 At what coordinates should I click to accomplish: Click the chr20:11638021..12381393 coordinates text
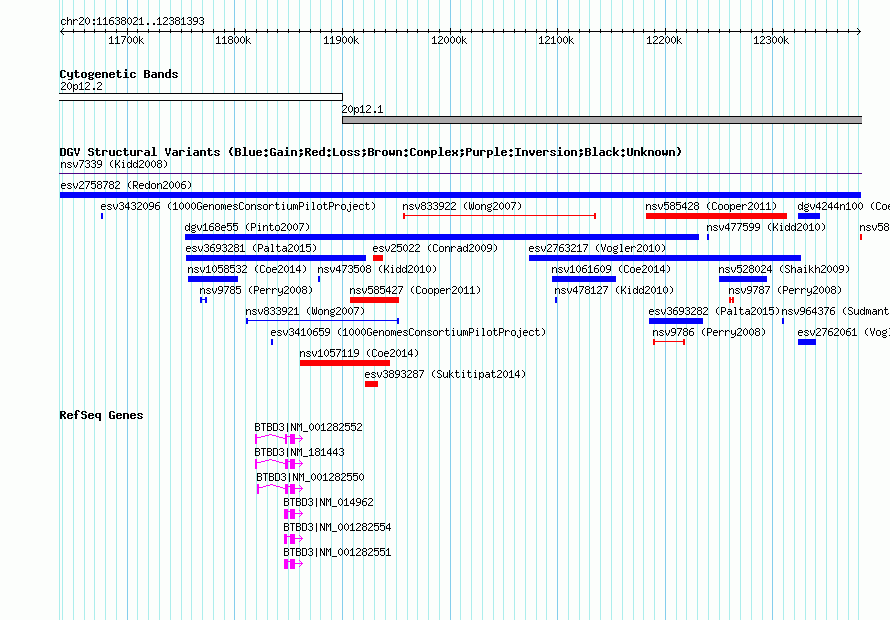tap(132, 21)
